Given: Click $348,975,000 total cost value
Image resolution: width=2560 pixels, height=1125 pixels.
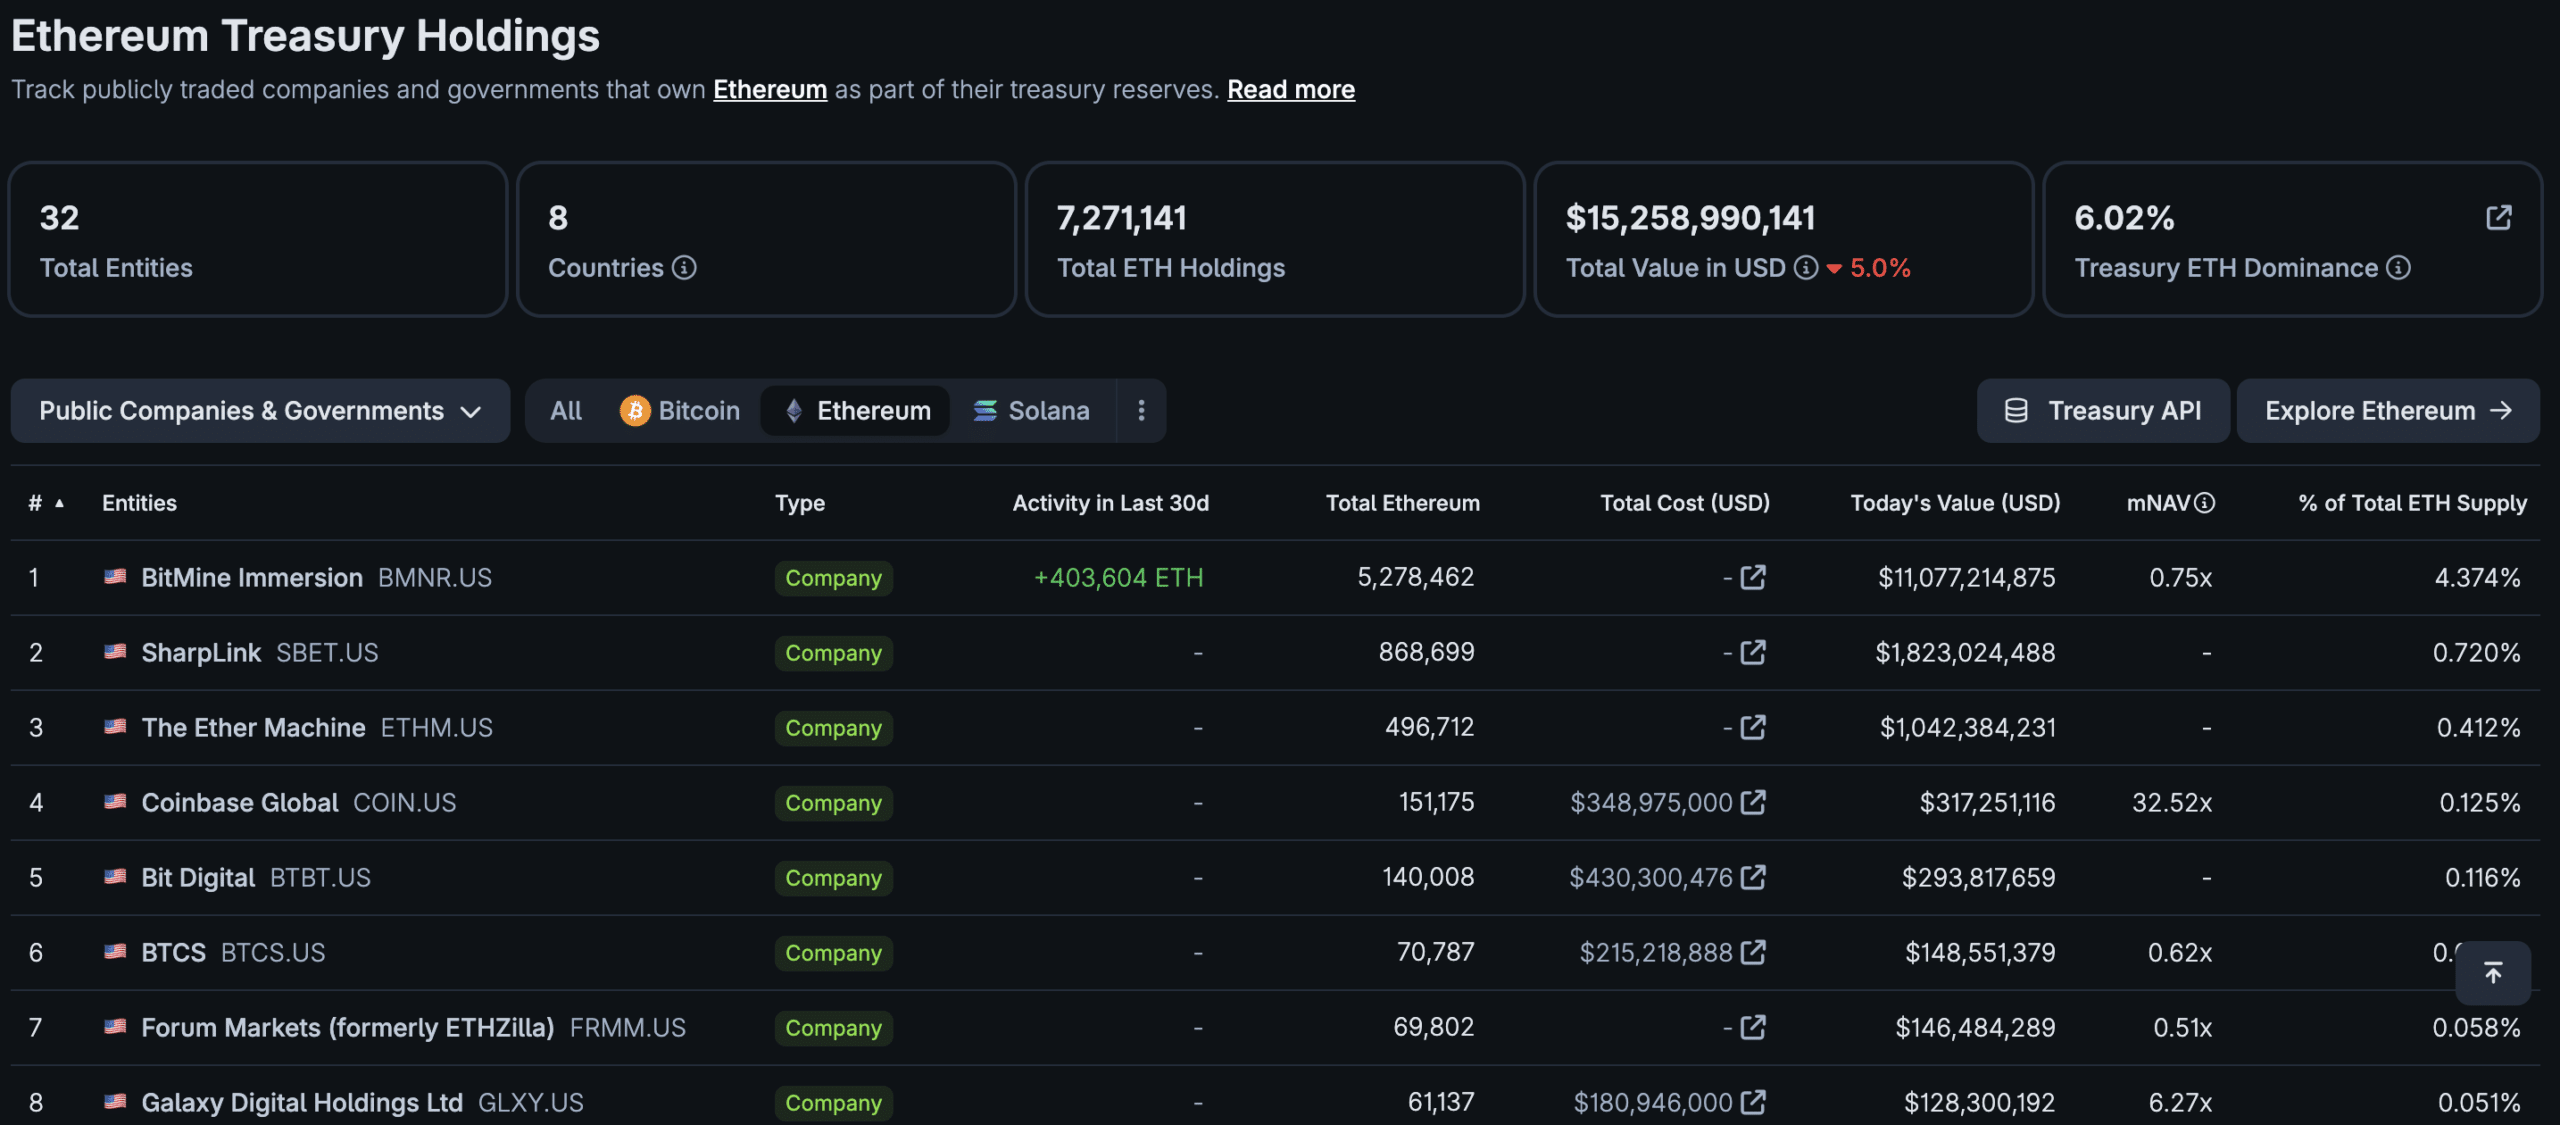Looking at the screenshot, I should click(1651, 802).
